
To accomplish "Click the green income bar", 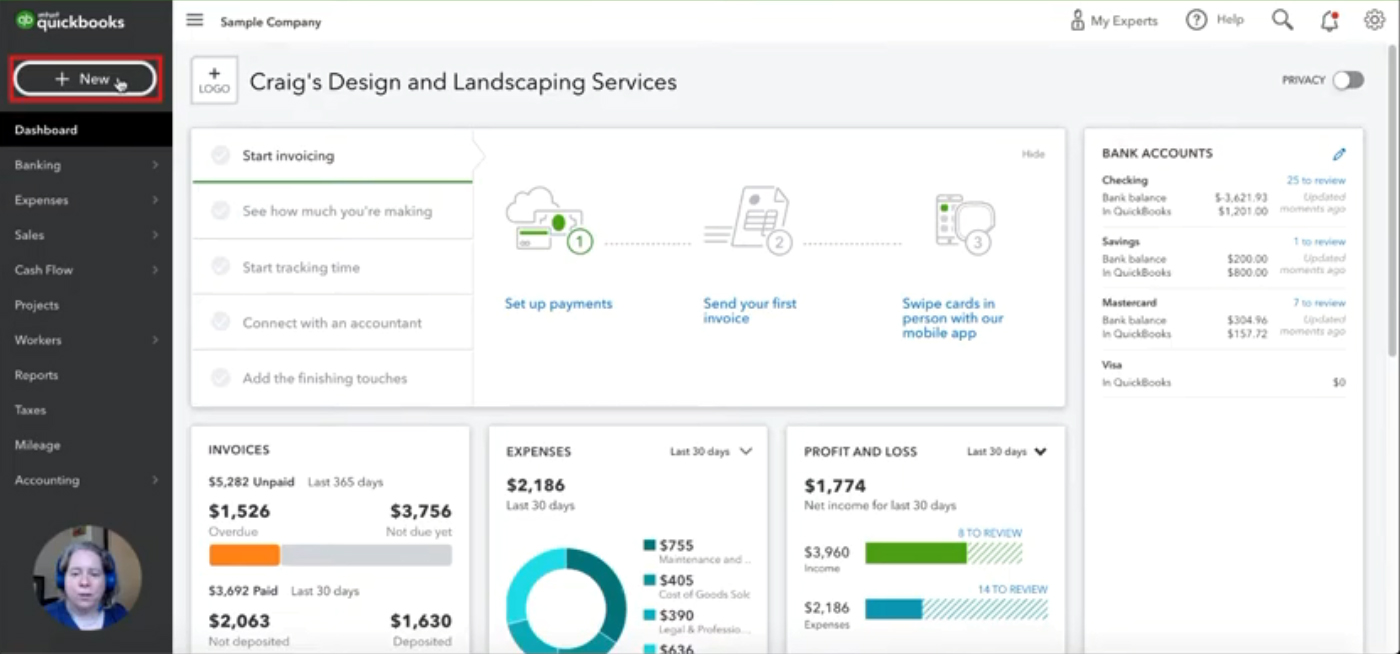I will coord(916,553).
